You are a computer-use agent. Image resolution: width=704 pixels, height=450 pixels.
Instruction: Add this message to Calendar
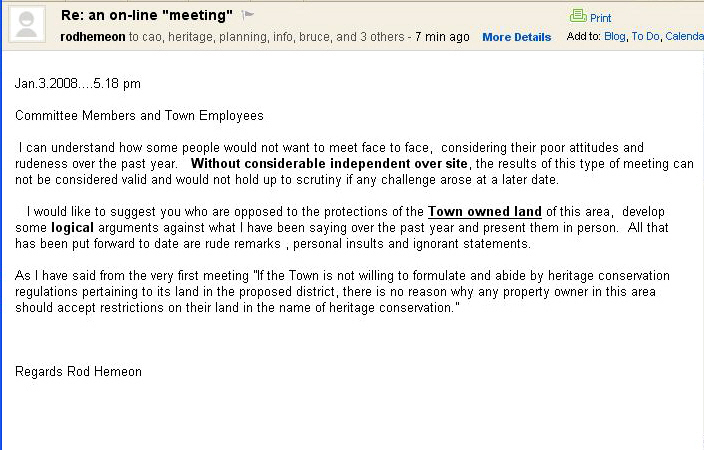pyautogui.click(x=684, y=36)
